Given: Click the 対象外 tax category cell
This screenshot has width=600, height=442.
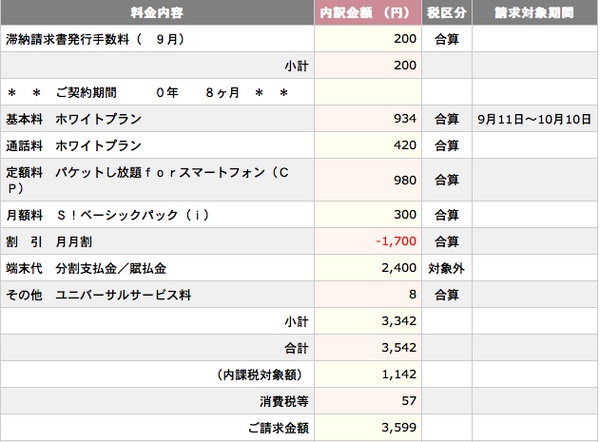Looking at the screenshot, I should tap(447, 268).
